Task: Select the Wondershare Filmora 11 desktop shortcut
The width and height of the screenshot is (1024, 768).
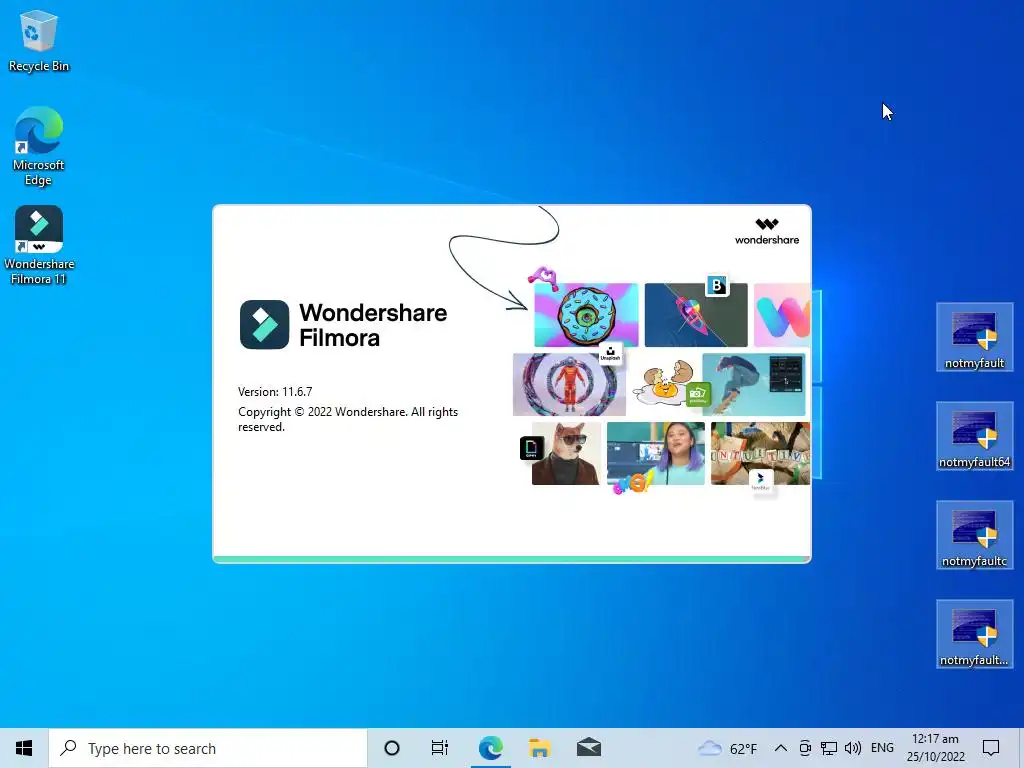Action: click(39, 245)
